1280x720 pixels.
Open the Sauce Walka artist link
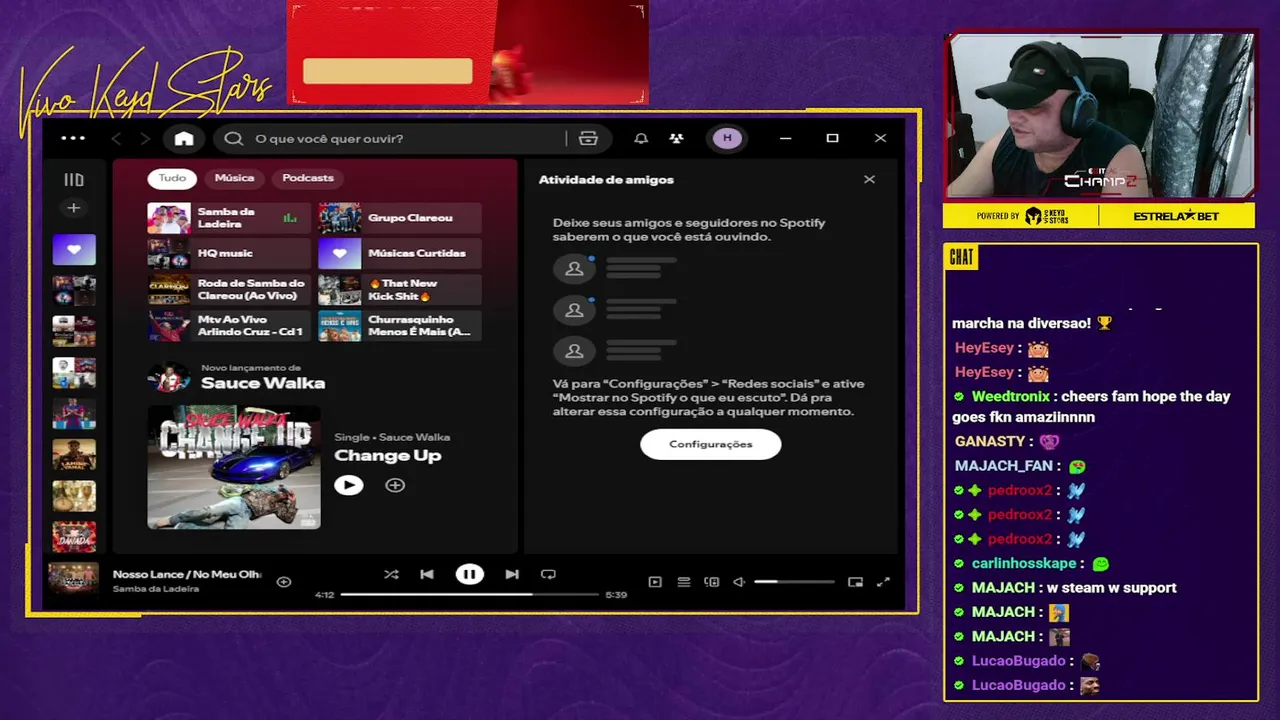(x=263, y=383)
